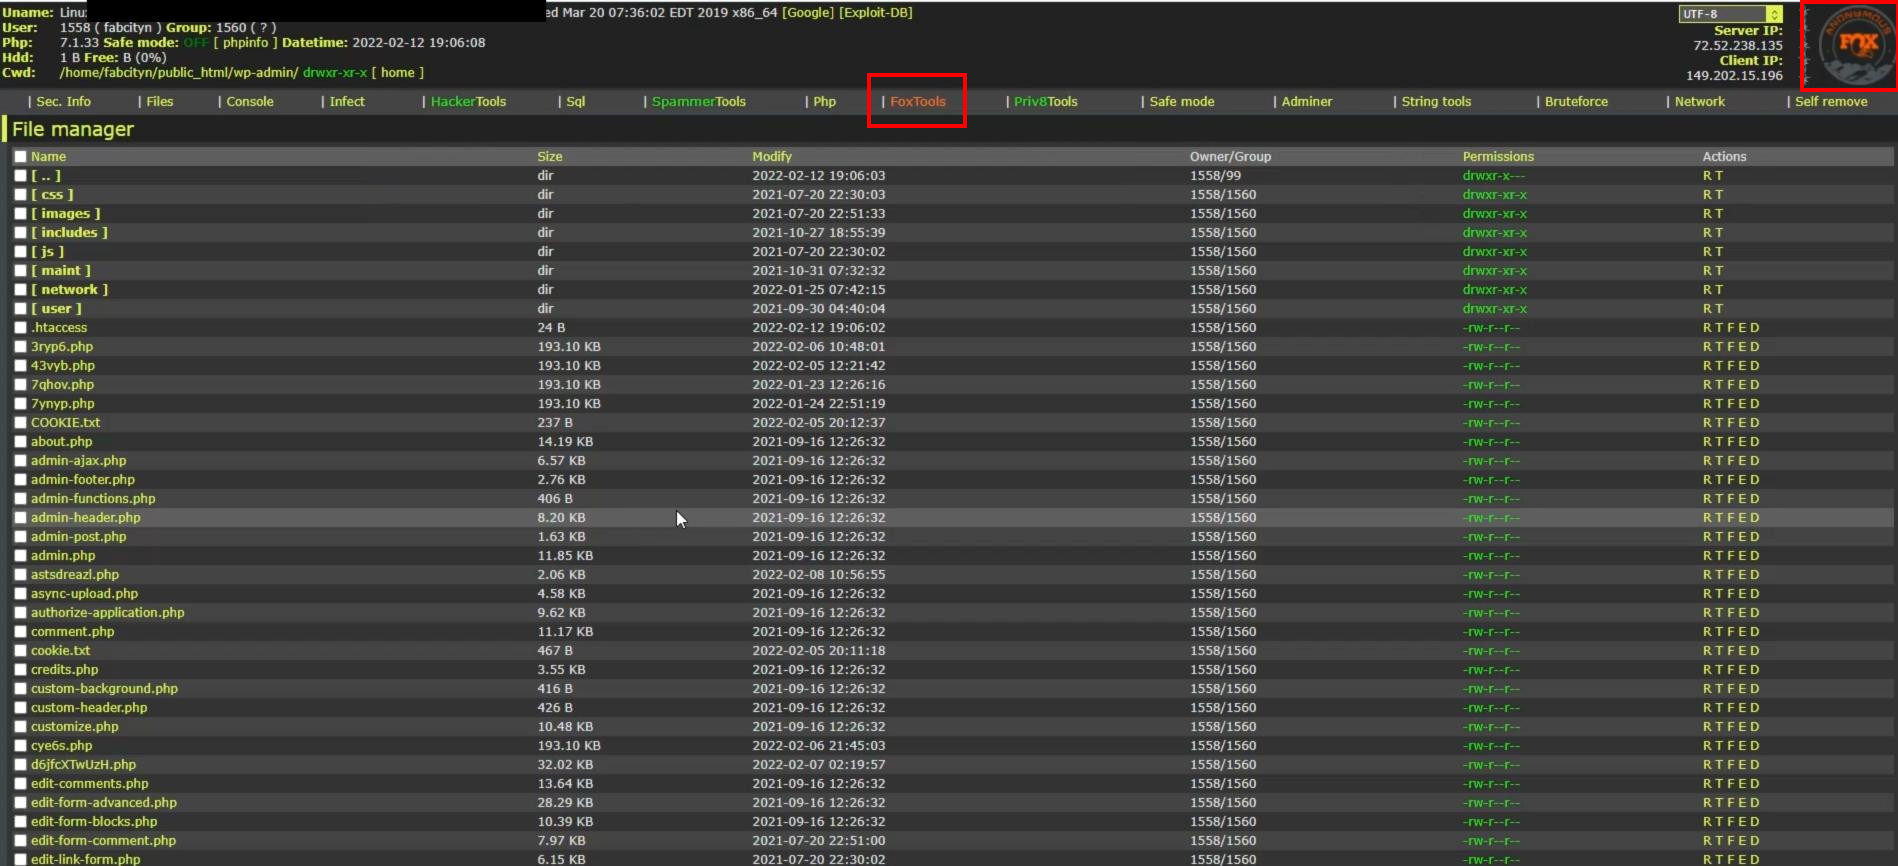Open the 7qhov.php file
The image size is (1898, 866).
[62, 384]
